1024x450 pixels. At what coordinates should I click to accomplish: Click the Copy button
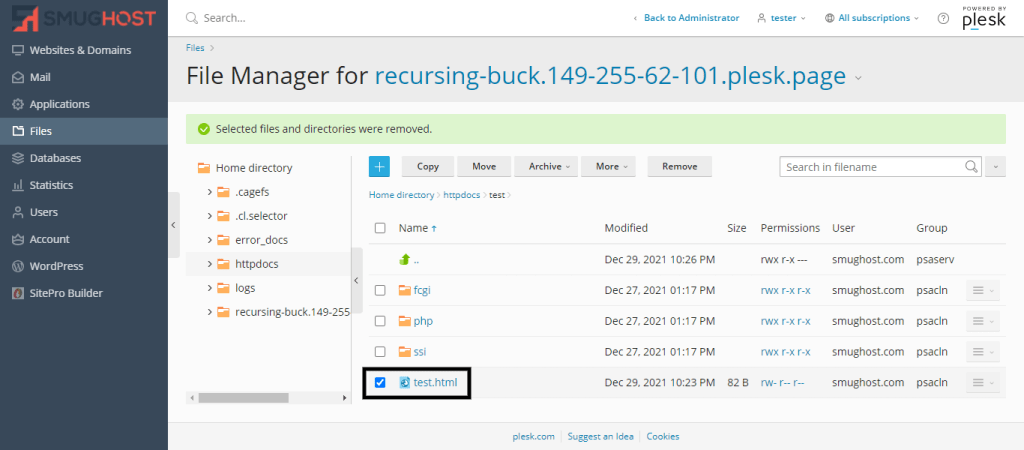(x=428, y=167)
